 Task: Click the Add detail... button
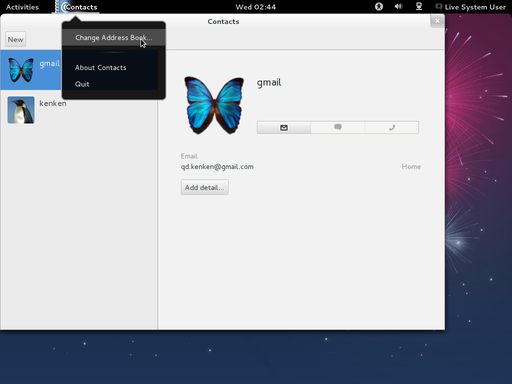point(205,187)
